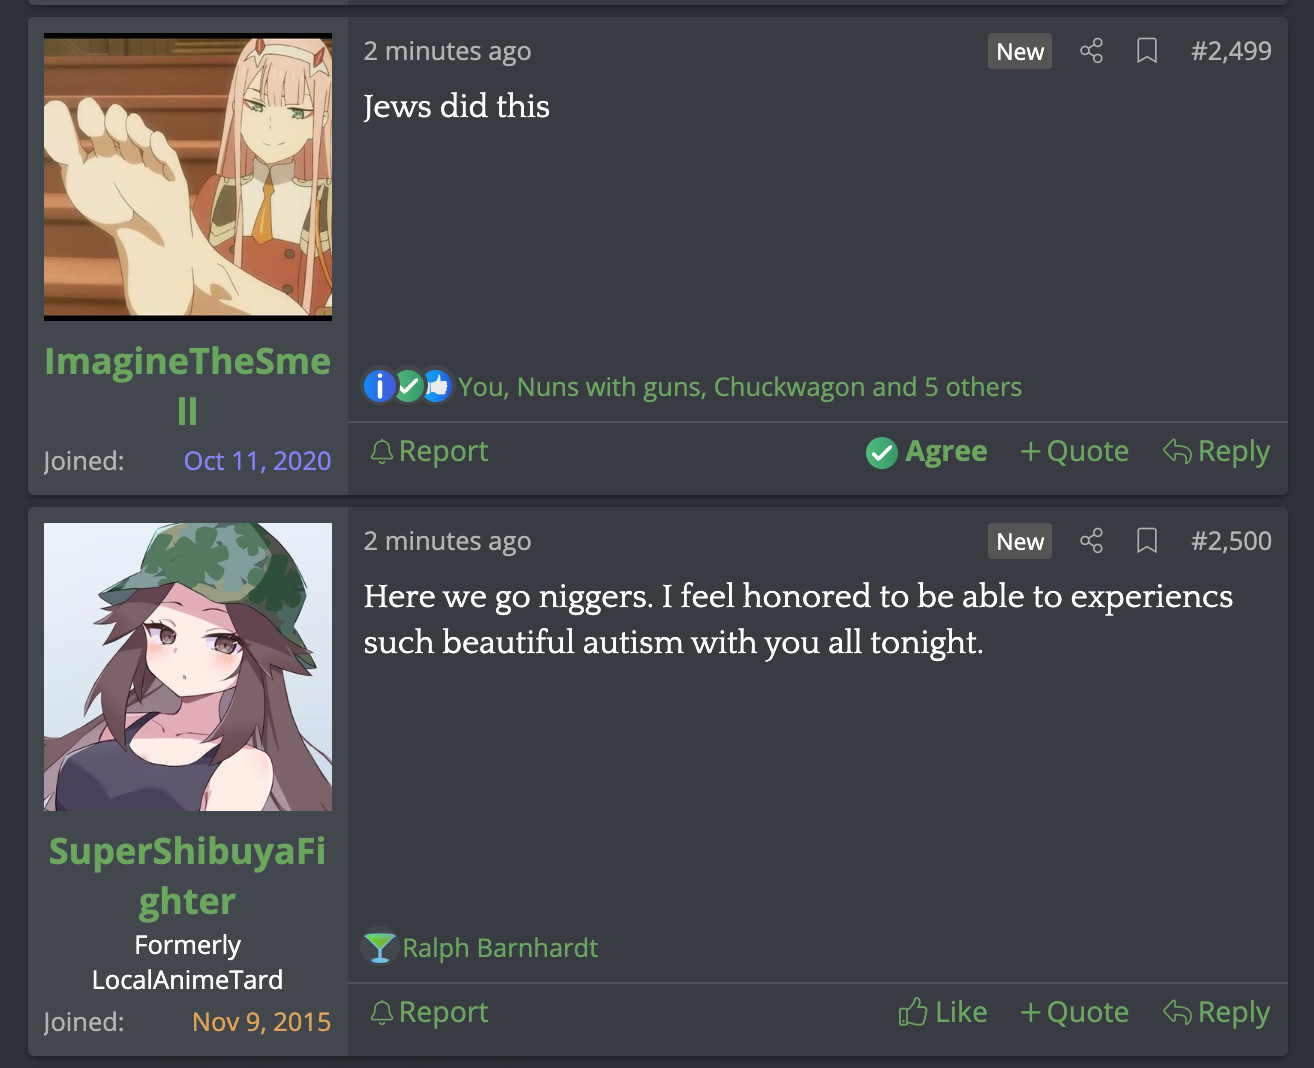The width and height of the screenshot is (1314, 1068).
Task: Add post #2,499 to multi-quote
Action: pyautogui.click(x=1074, y=452)
